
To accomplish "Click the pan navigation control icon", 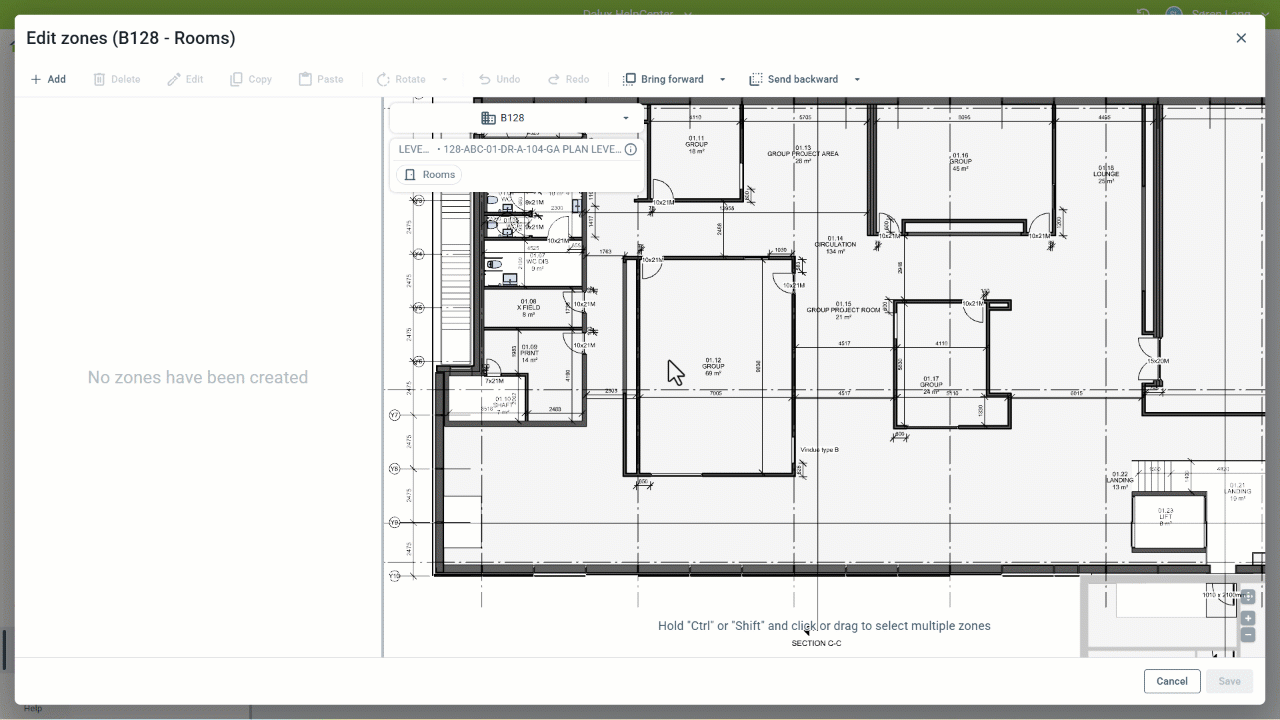I will point(1248,597).
